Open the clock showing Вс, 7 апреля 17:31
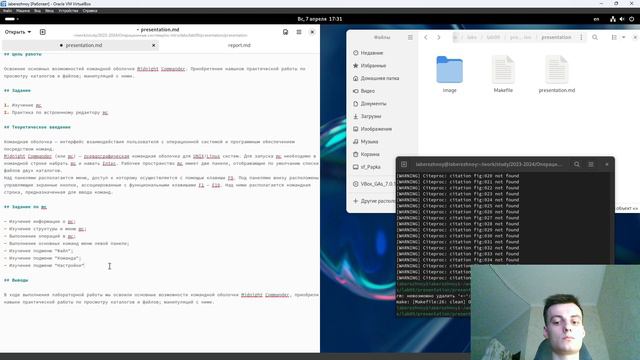Viewport: 640px width, 360px height. [x=320, y=19]
